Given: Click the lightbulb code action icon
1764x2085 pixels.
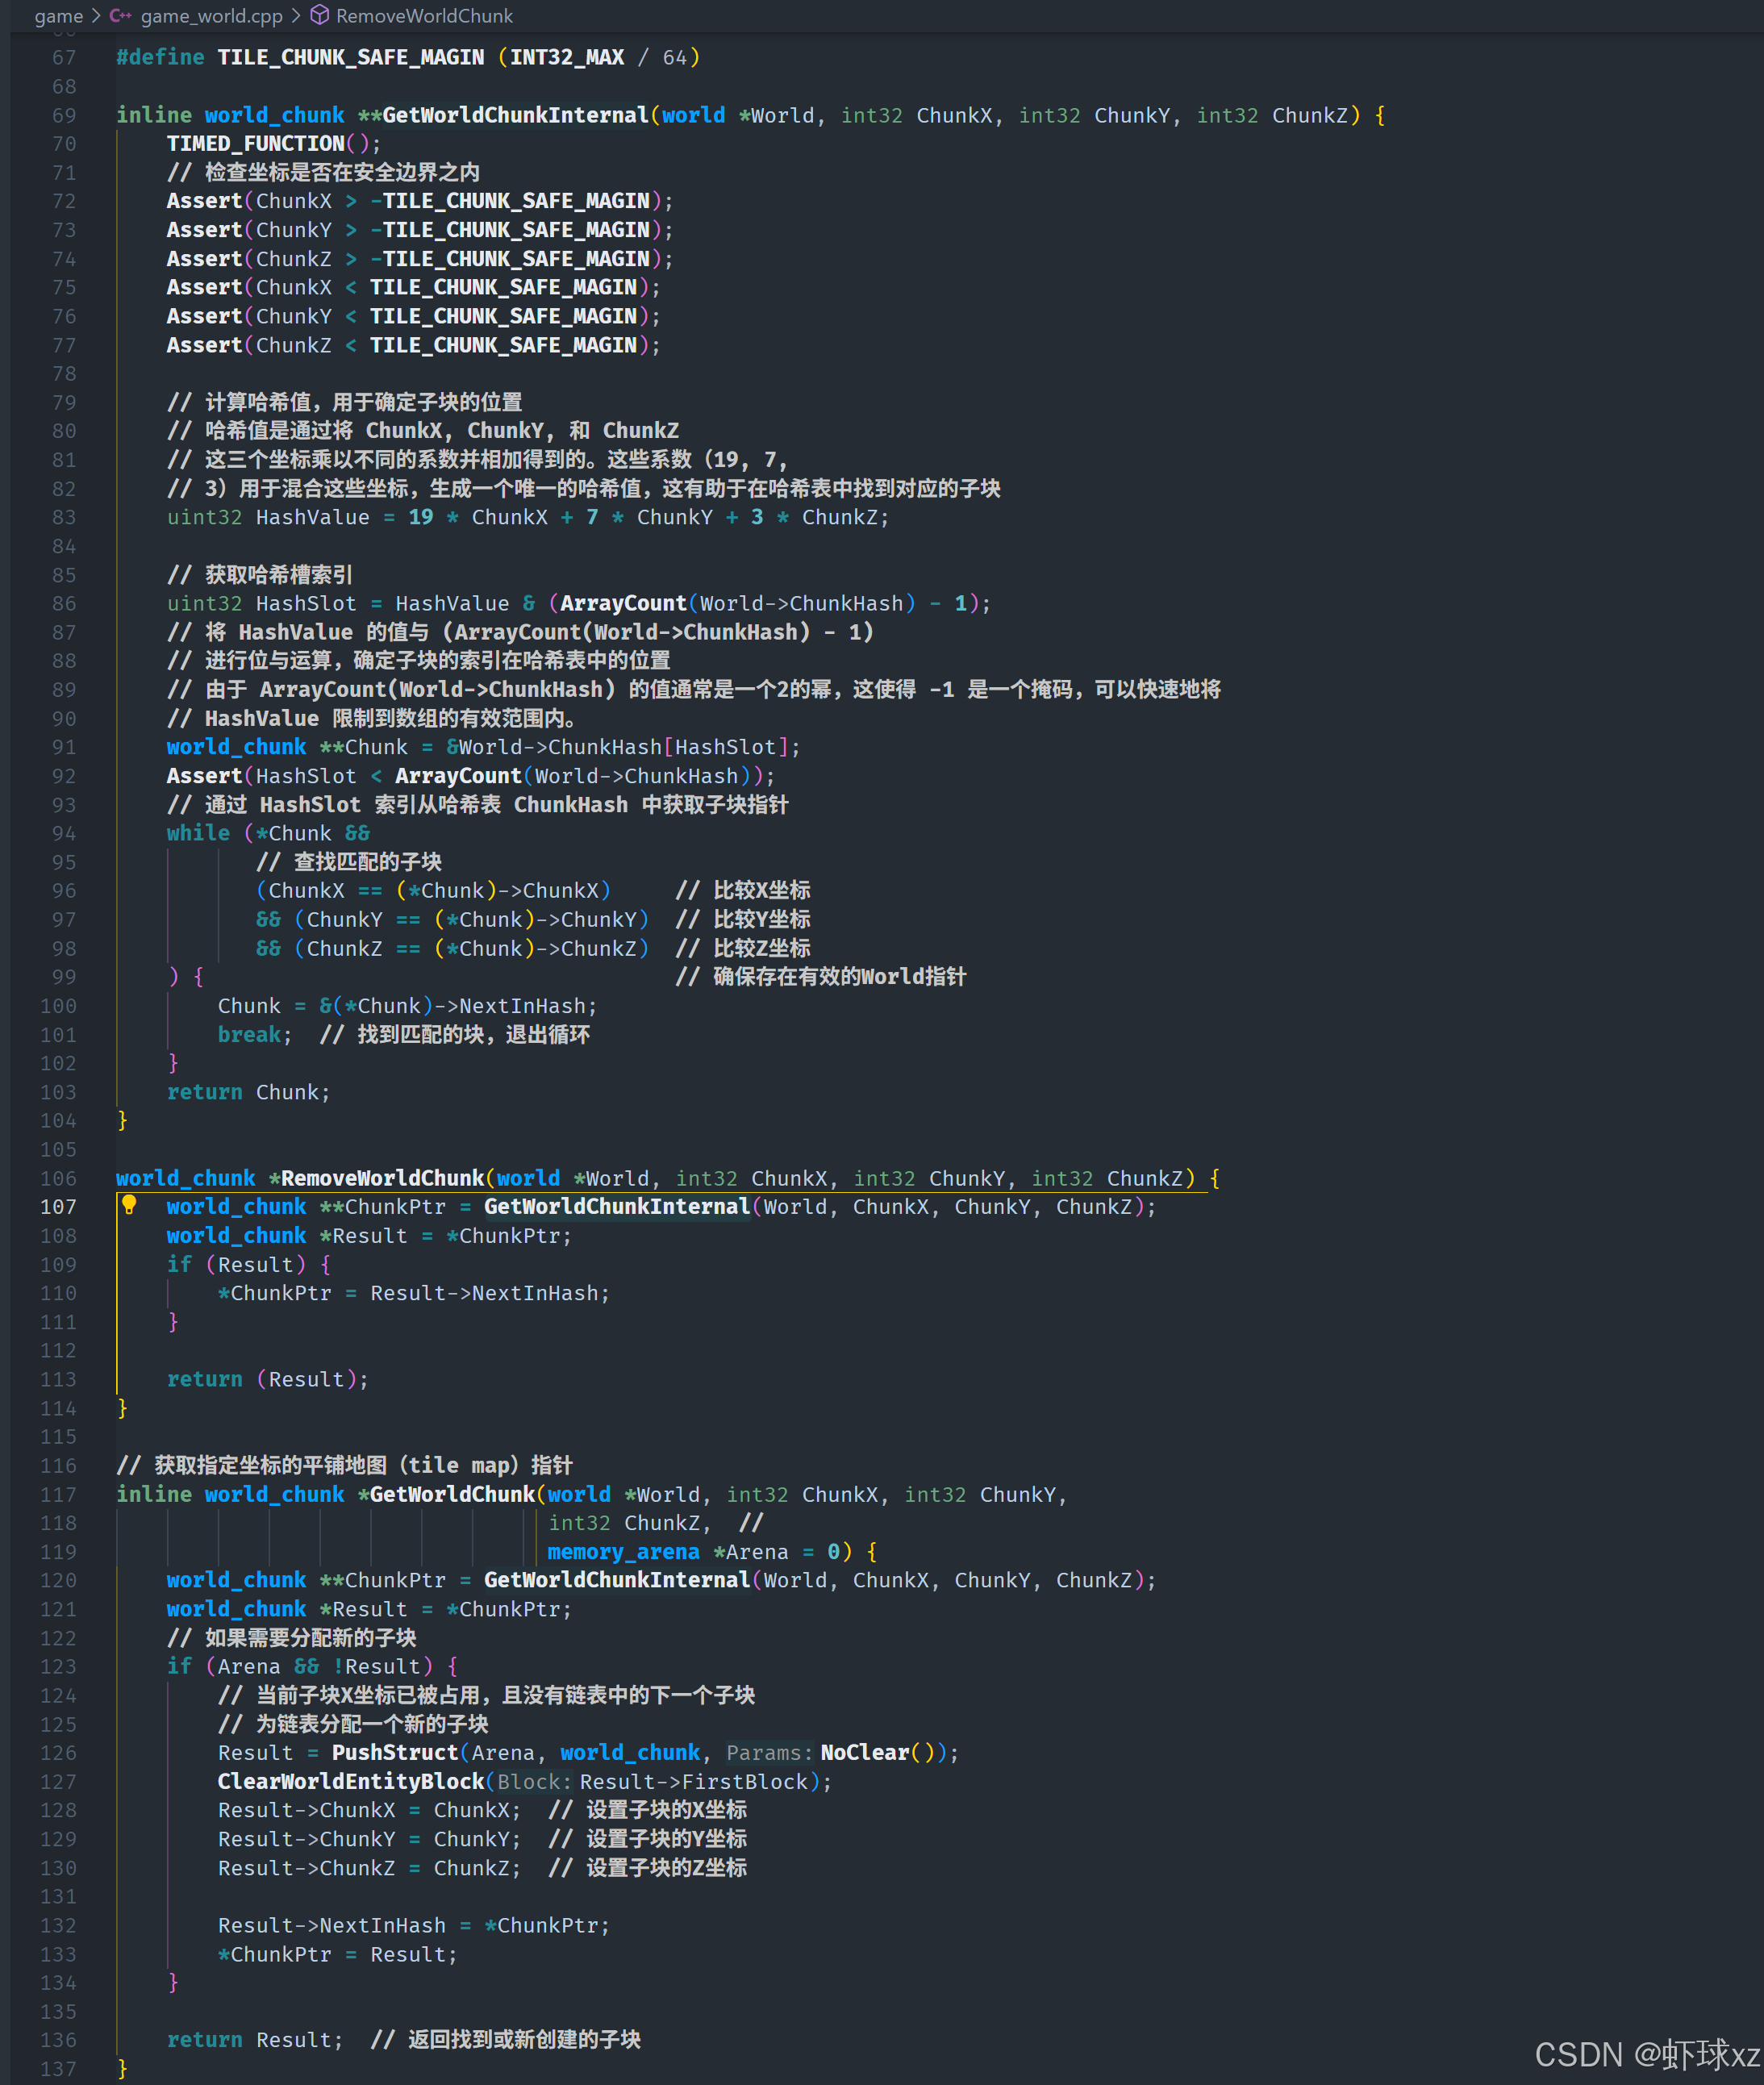Looking at the screenshot, I should (129, 1205).
